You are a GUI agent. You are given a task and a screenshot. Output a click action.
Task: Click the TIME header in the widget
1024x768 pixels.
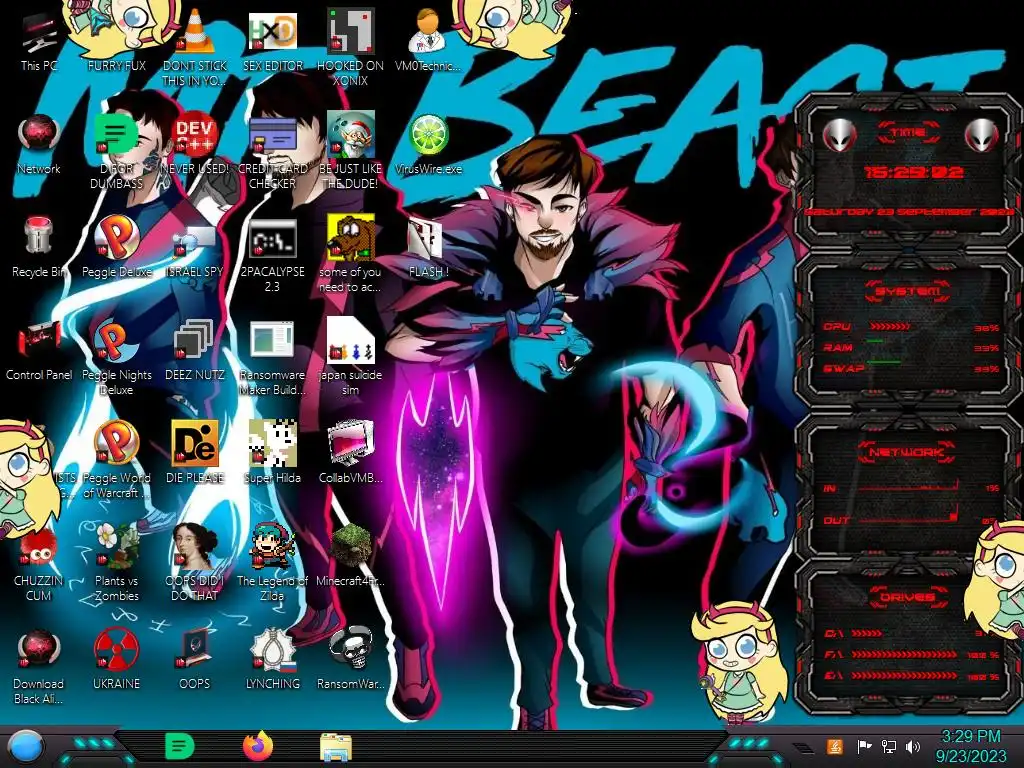[908, 133]
